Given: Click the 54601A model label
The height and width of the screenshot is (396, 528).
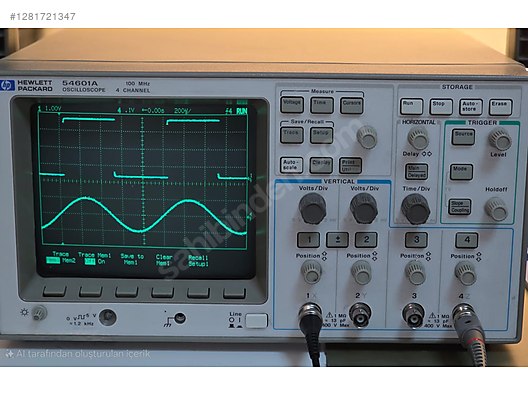Looking at the screenshot, I should click(x=80, y=83).
